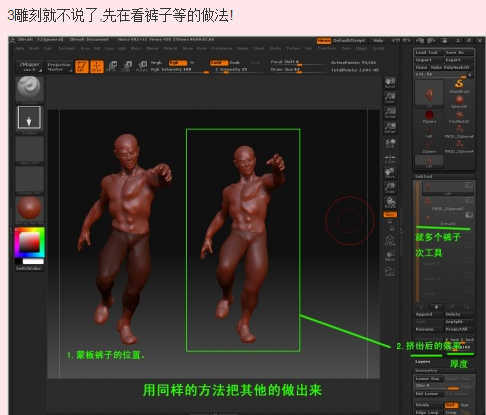Click the Delete subtool button

point(459,314)
